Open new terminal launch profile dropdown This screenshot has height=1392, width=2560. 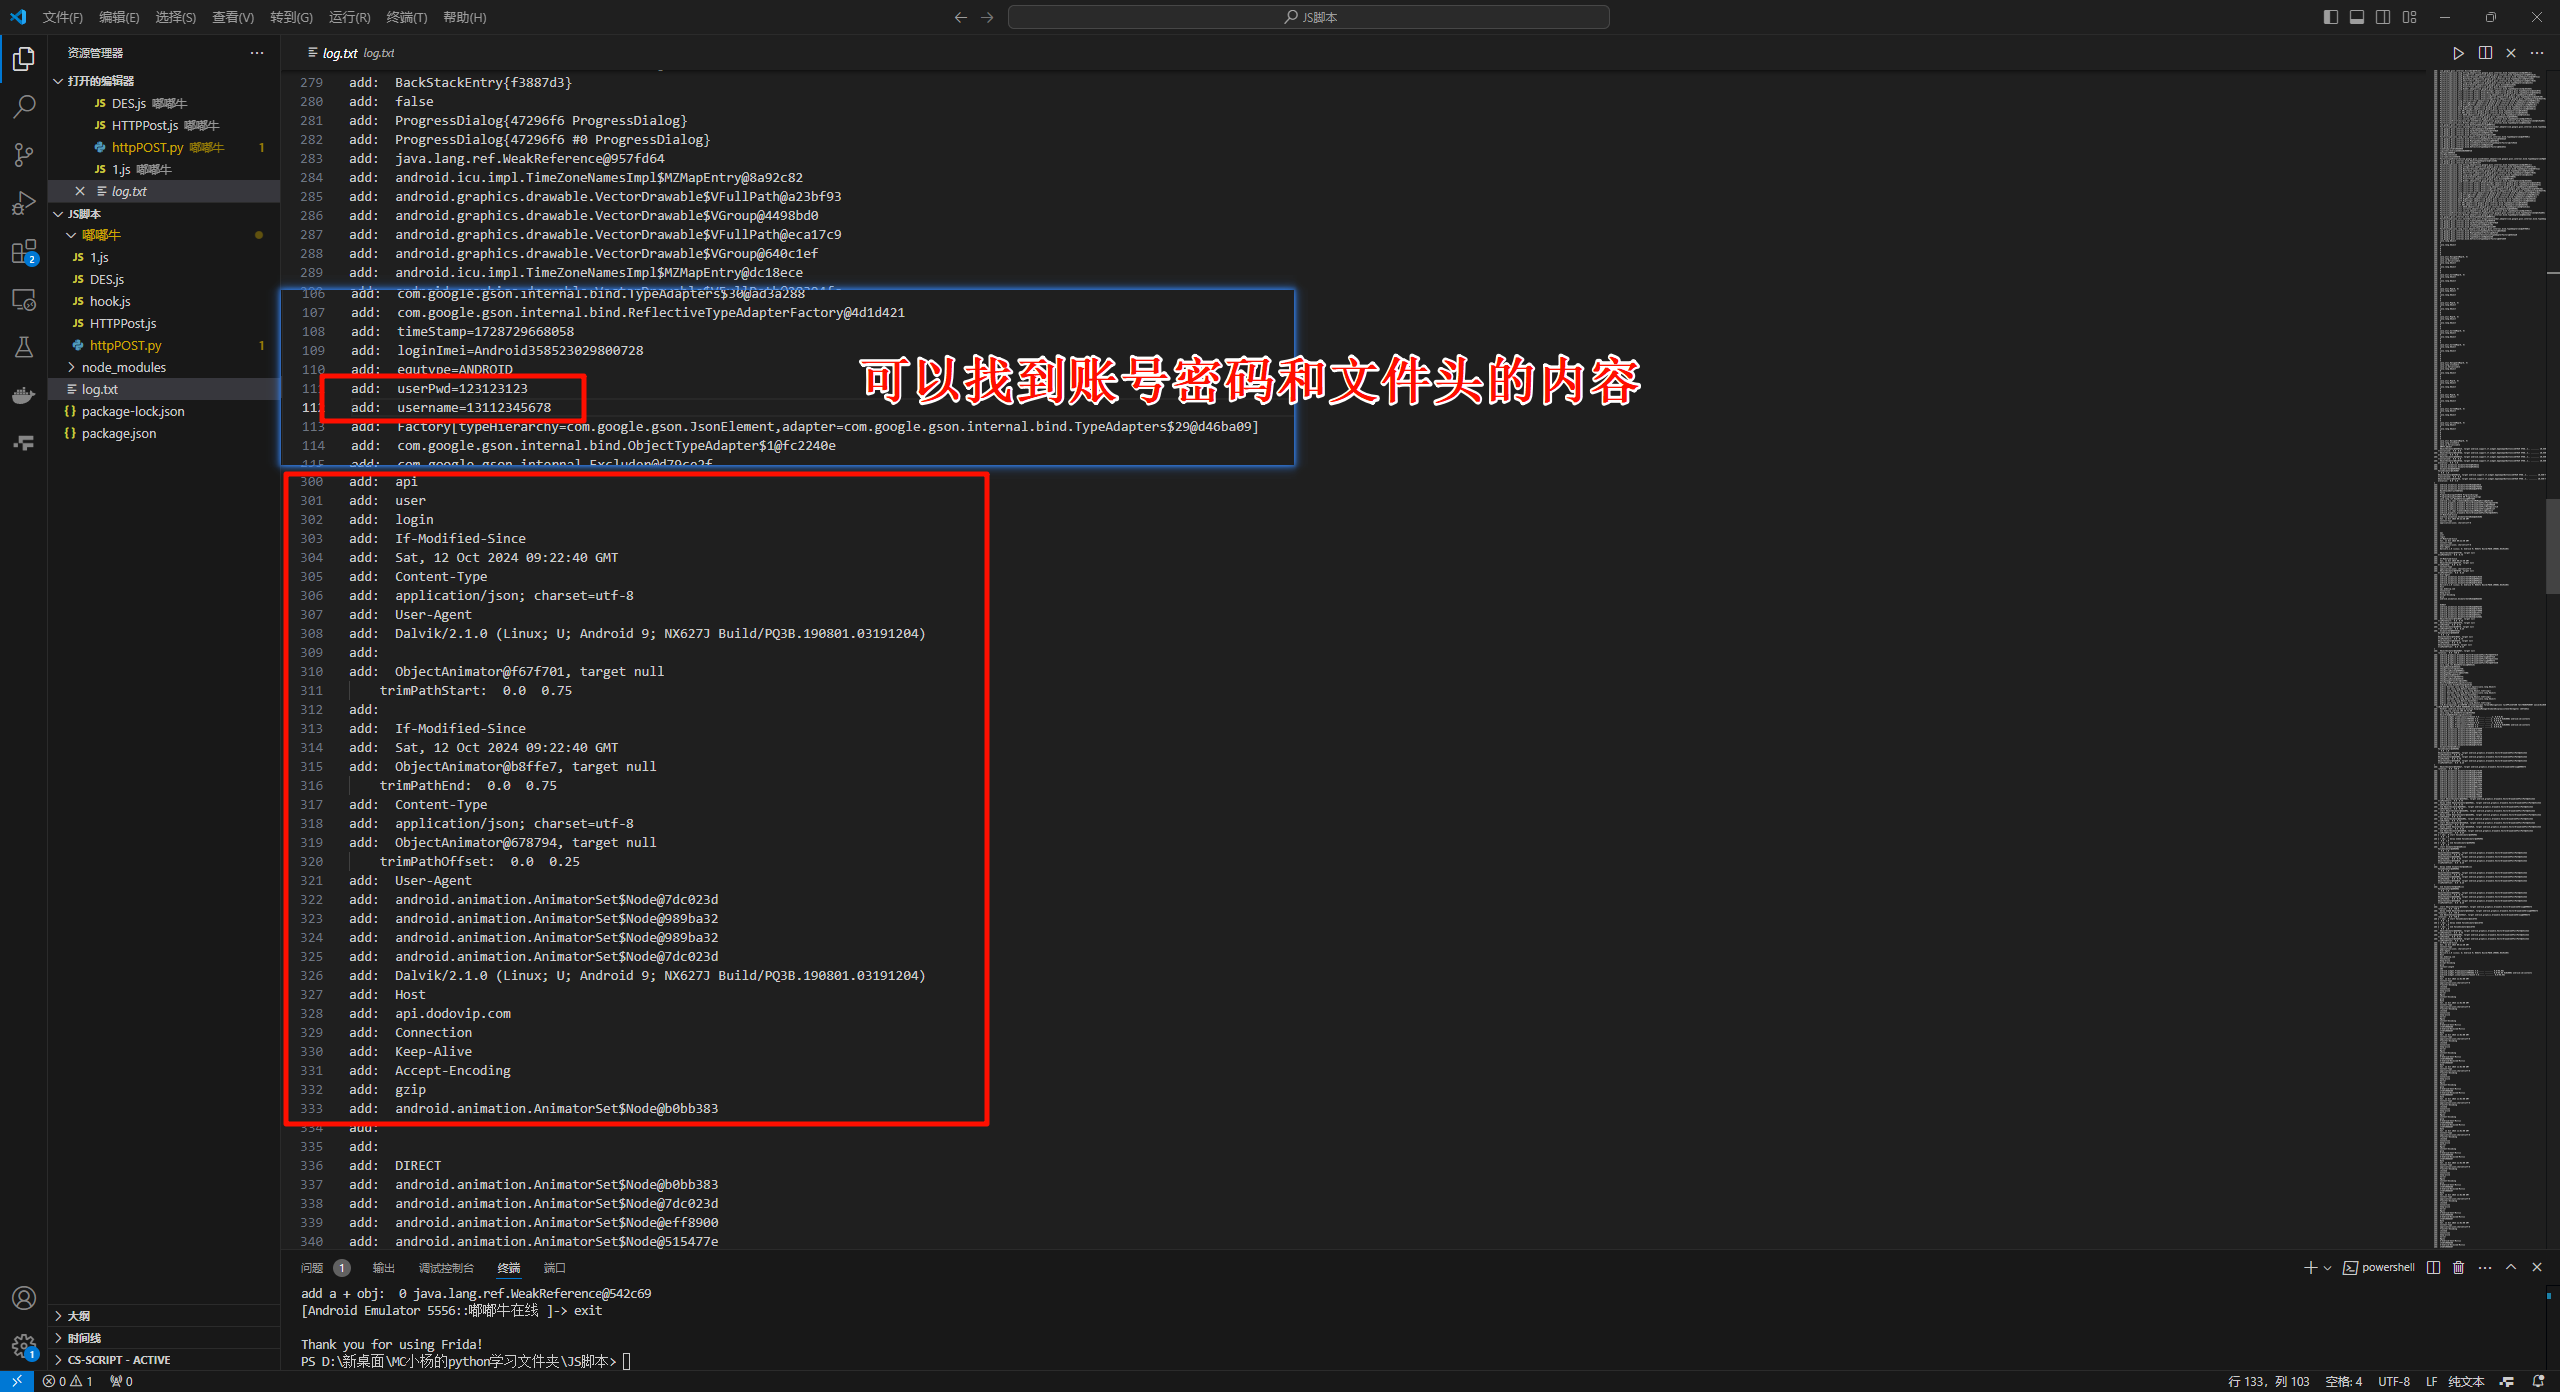coord(2327,1267)
